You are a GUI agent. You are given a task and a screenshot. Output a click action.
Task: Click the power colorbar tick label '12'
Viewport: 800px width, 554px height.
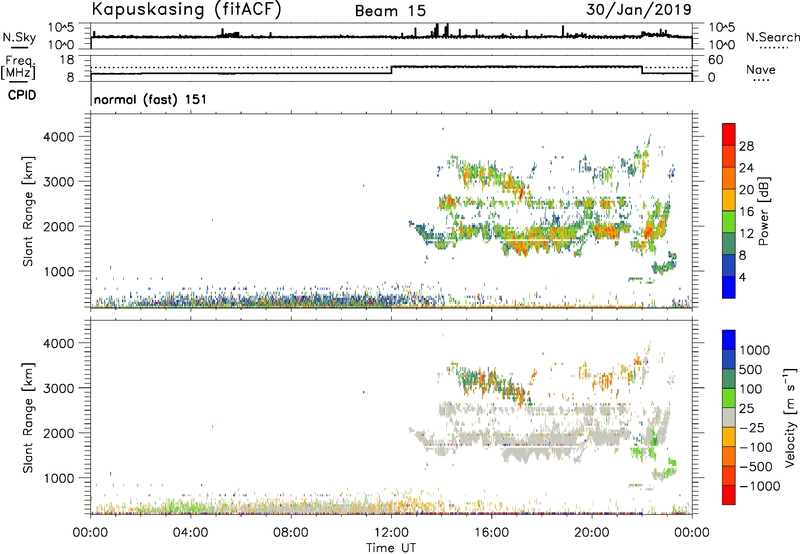click(x=746, y=234)
